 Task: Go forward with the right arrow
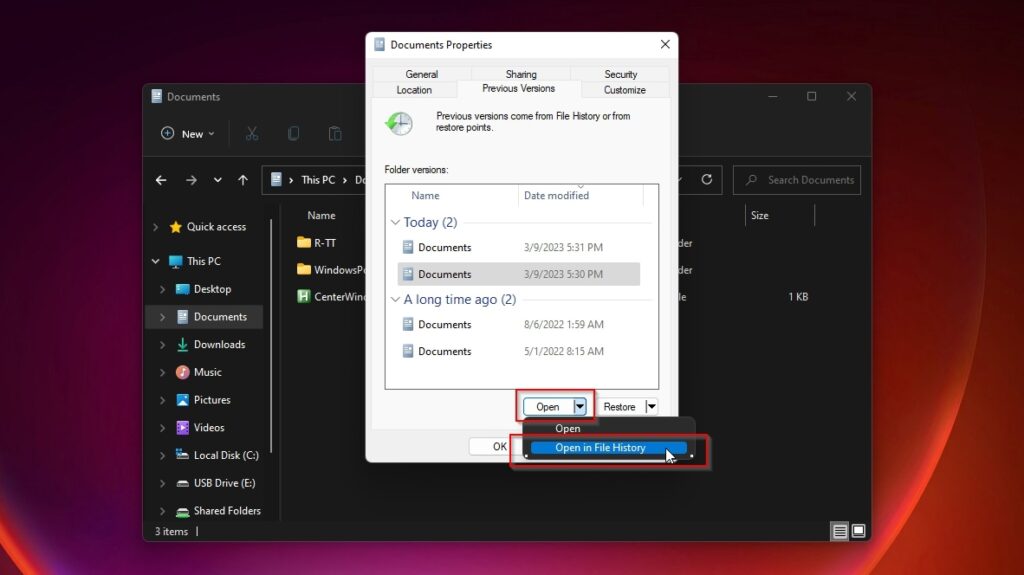pyautogui.click(x=191, y=180)
